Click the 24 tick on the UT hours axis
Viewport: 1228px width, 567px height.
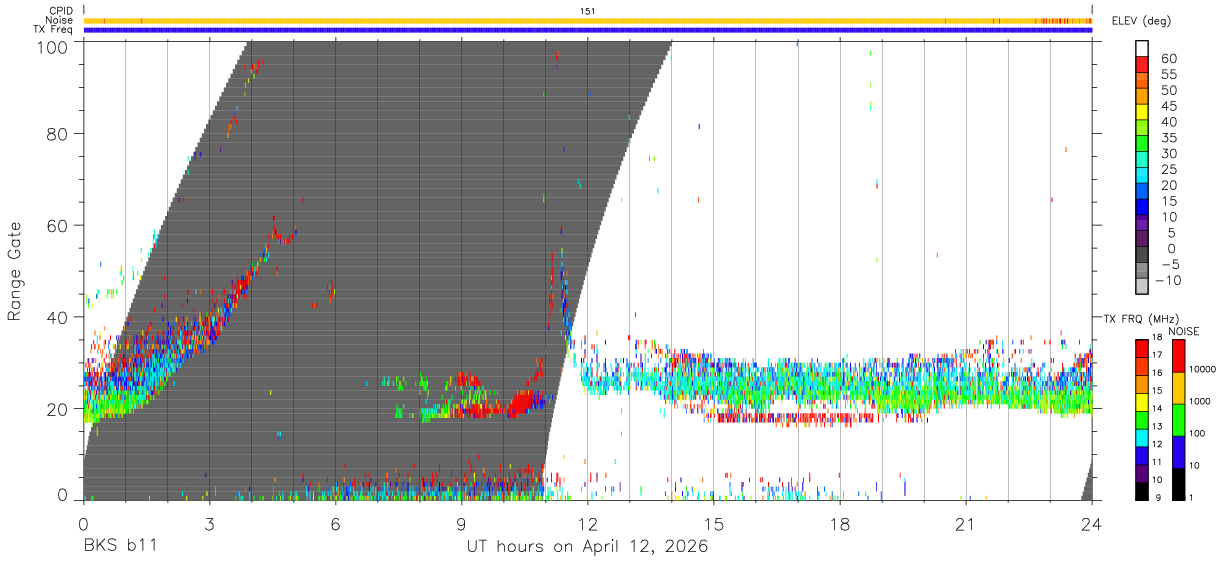coord(1092,523)
